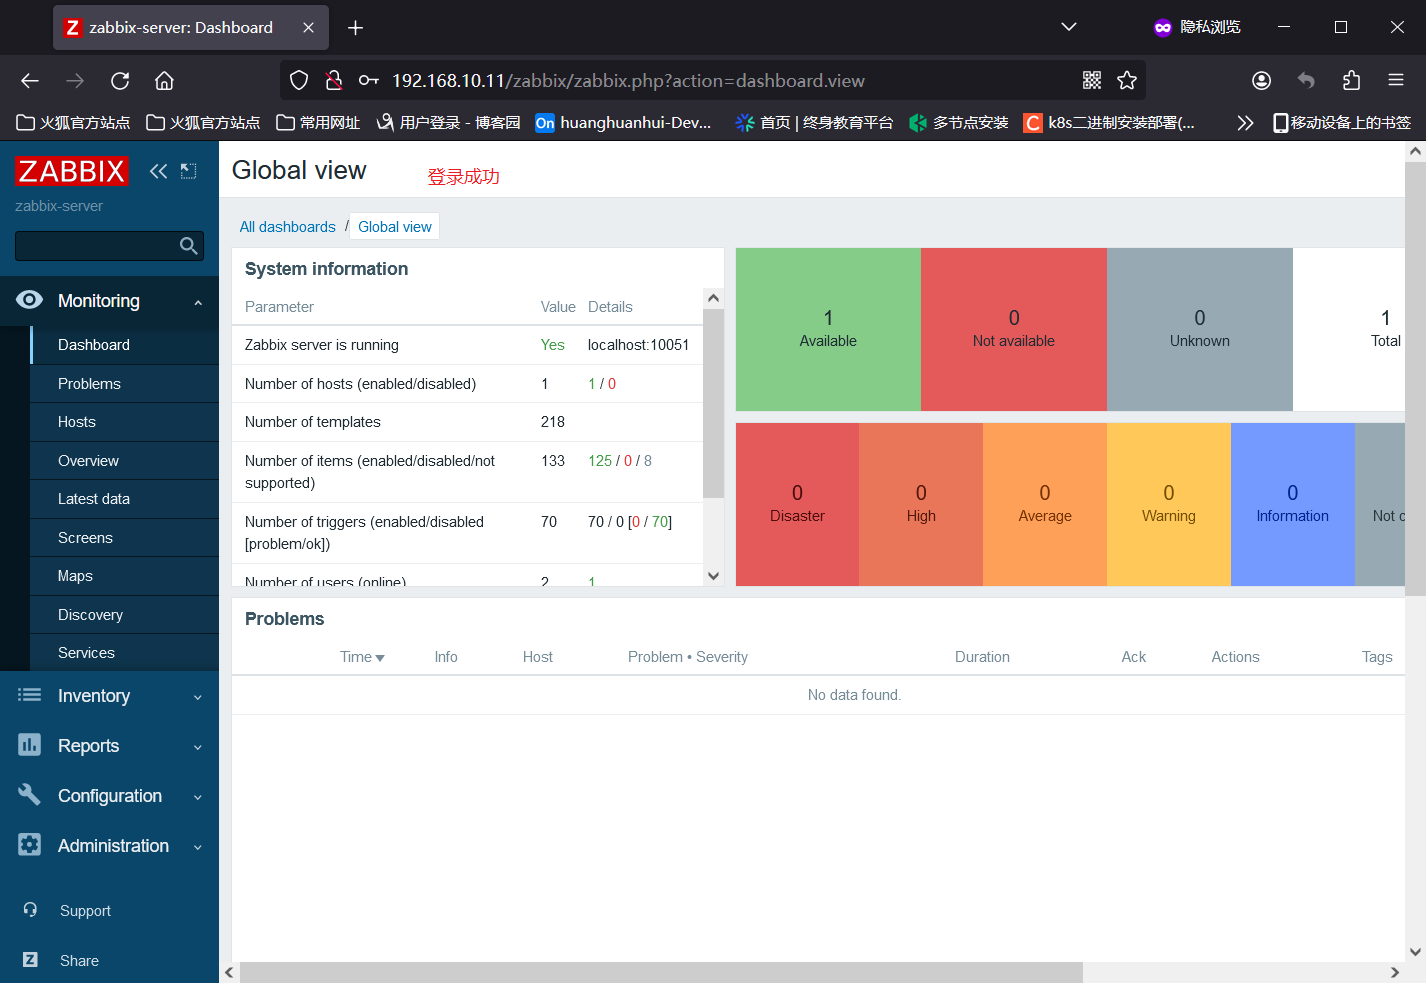
Task: Click the Configuration wrench icon
Action: (30, 794)
